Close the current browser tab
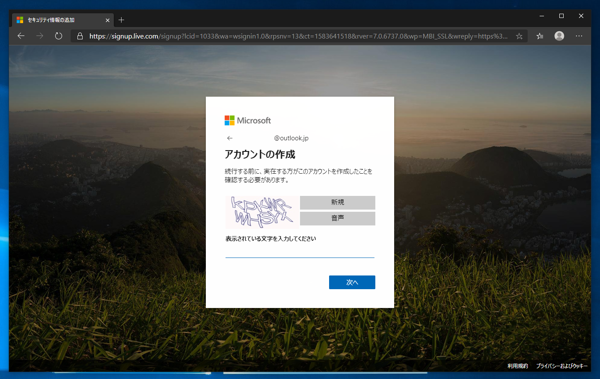Image resolution: width=600 pixels, height=379 pixels. click(x=108, y=20)
